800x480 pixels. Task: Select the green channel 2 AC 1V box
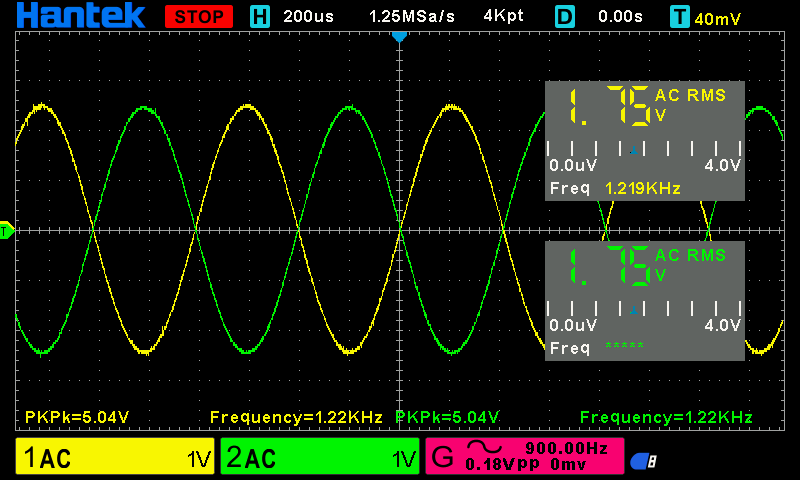coord(320,456)
